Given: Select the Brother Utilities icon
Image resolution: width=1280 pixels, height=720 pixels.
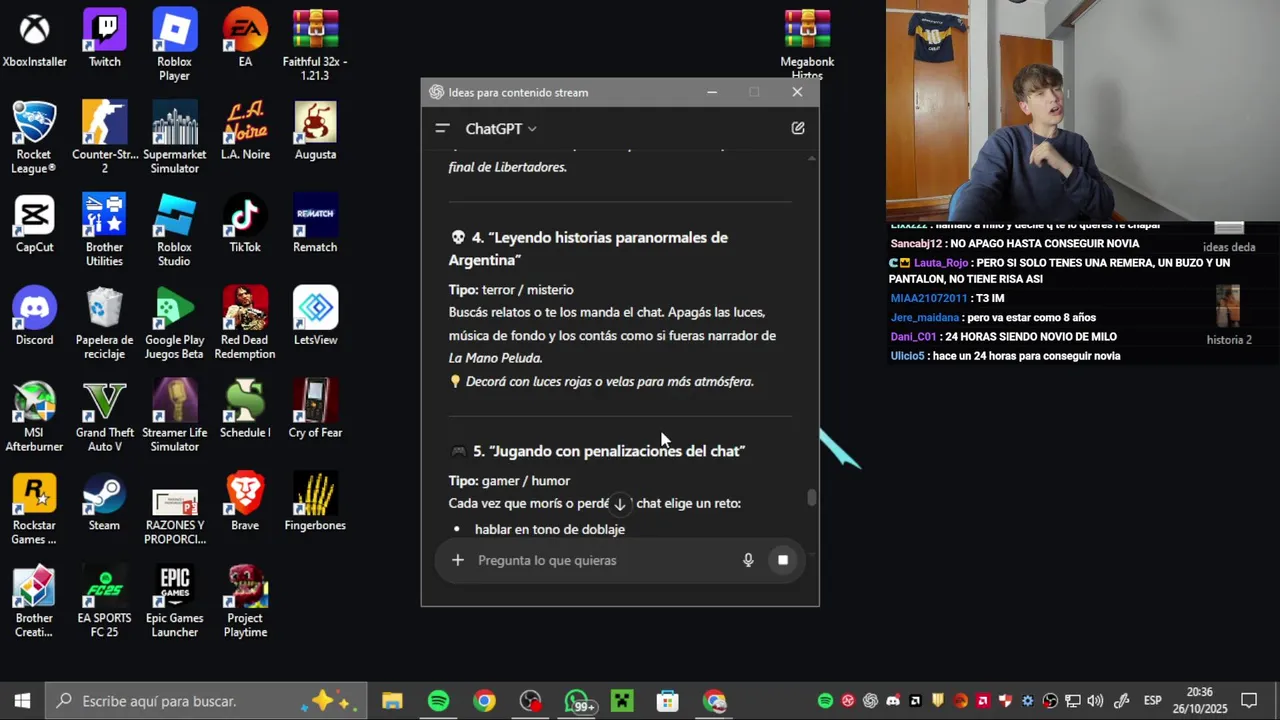Looking at the screenshot, I should (105, 231).
